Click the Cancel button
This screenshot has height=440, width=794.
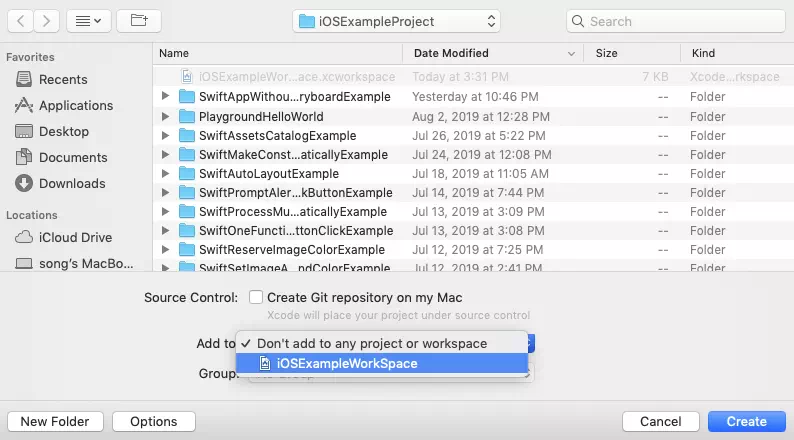click(661, 421)
